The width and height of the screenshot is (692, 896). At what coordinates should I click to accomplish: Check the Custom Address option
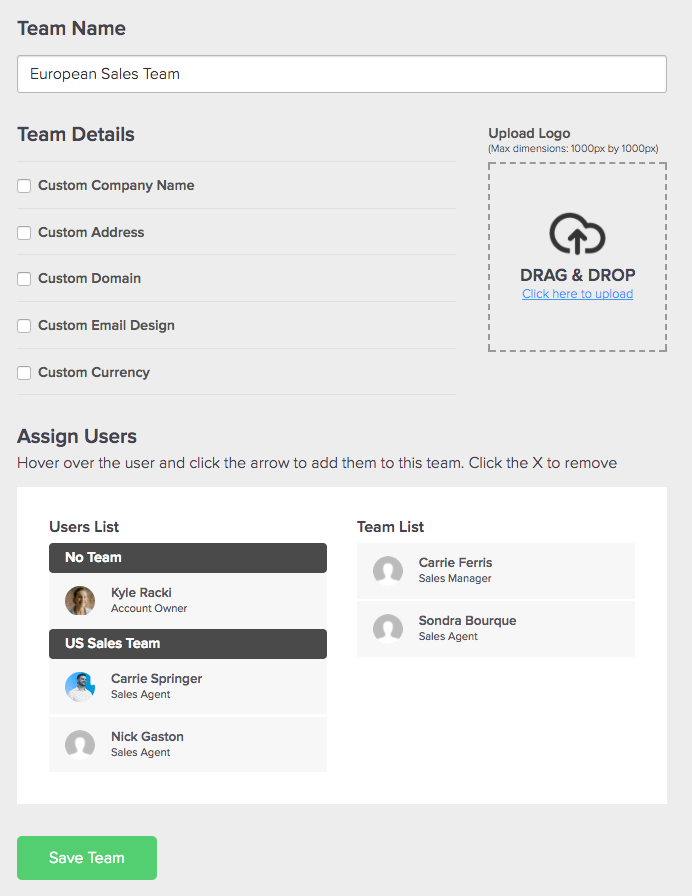click(24, 233)
